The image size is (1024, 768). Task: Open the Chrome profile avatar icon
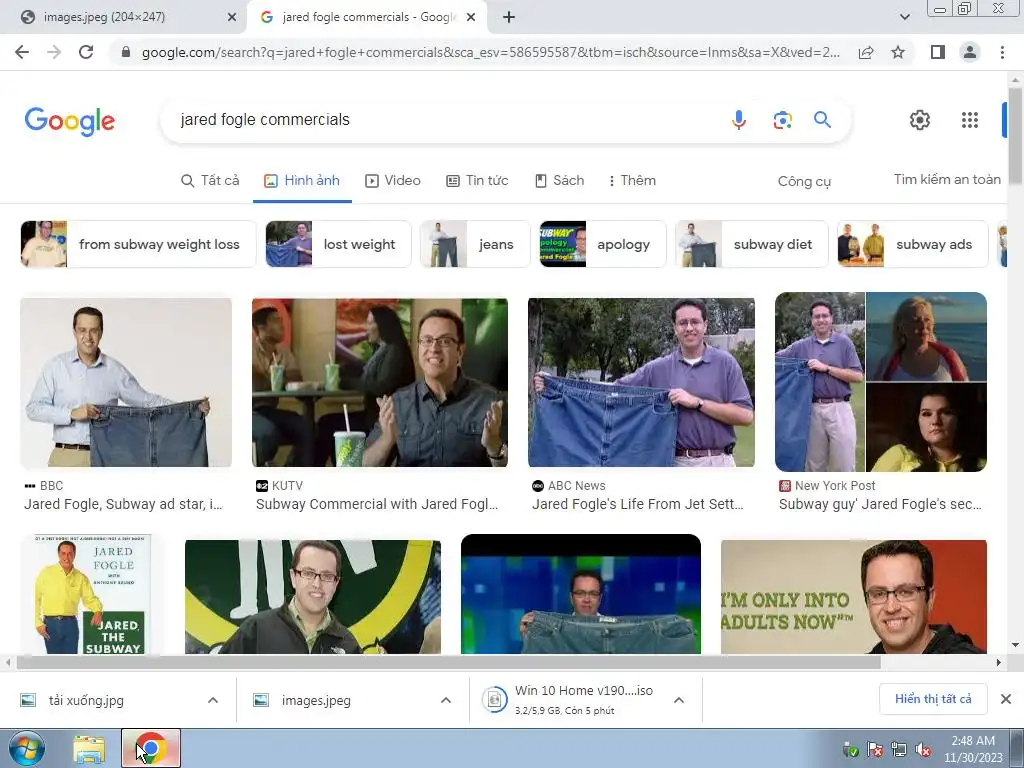pyautogui.click(x=970, y=52)
